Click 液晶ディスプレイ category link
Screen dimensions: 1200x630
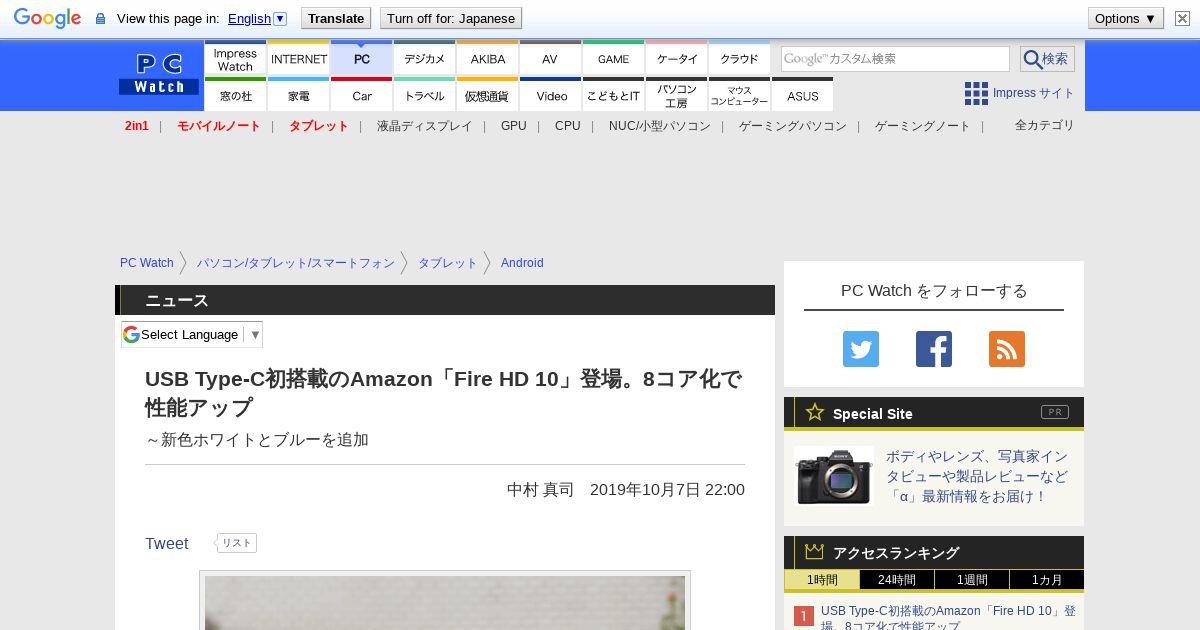tap(425, 126)
